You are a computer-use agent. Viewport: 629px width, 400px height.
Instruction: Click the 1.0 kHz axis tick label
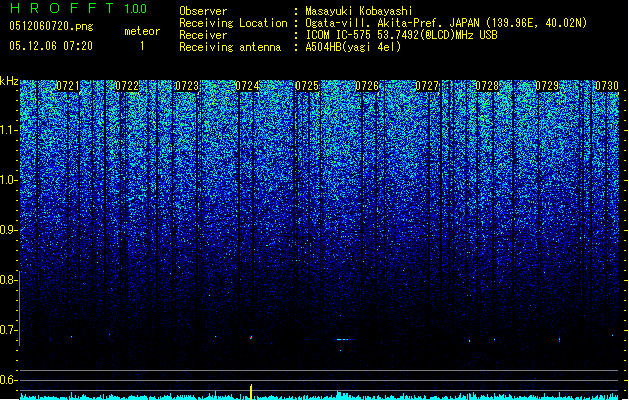click(8, 180)
